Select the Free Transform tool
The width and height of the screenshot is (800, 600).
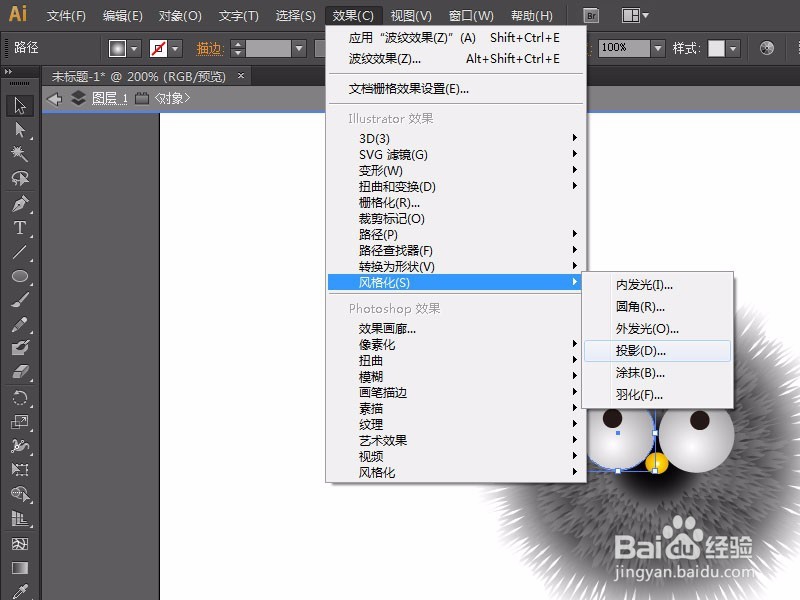pos(20,469)
